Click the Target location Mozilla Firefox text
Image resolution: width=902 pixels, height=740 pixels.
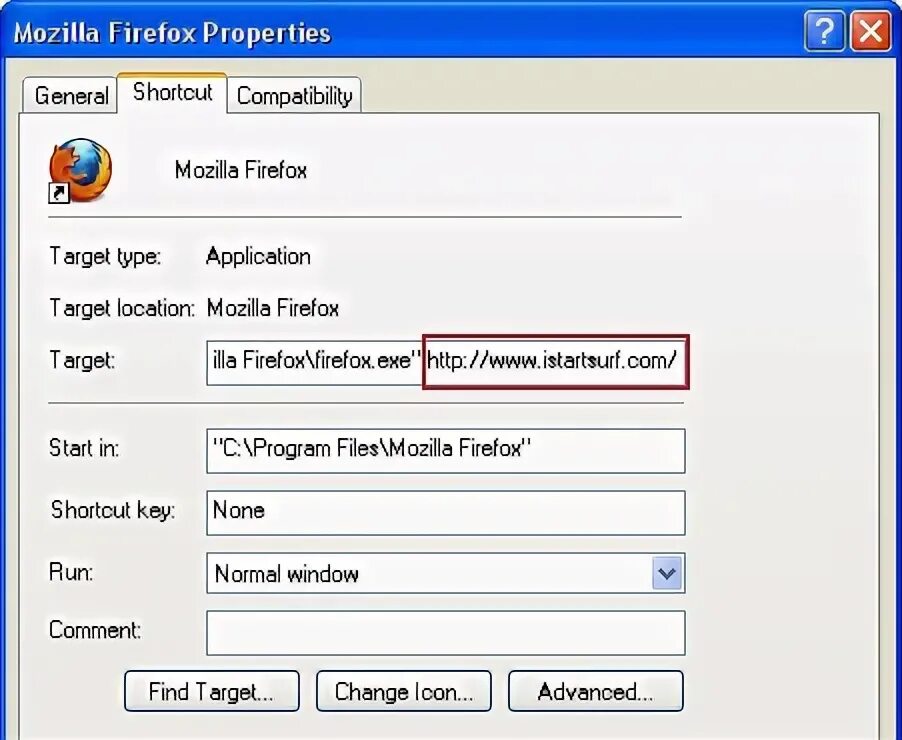pos(273,308)
